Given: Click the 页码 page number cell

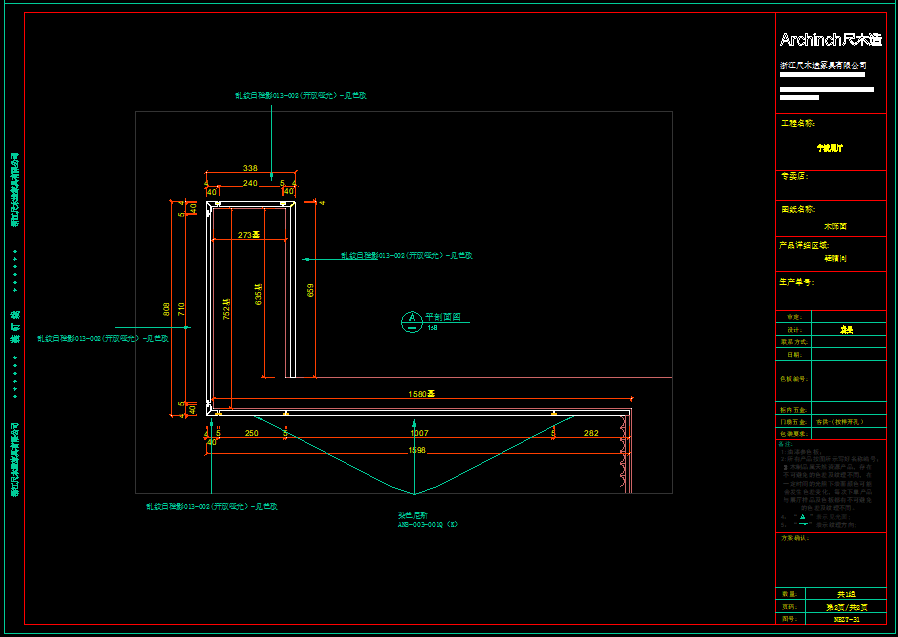Looking at the screenshot, I should 846,606.
